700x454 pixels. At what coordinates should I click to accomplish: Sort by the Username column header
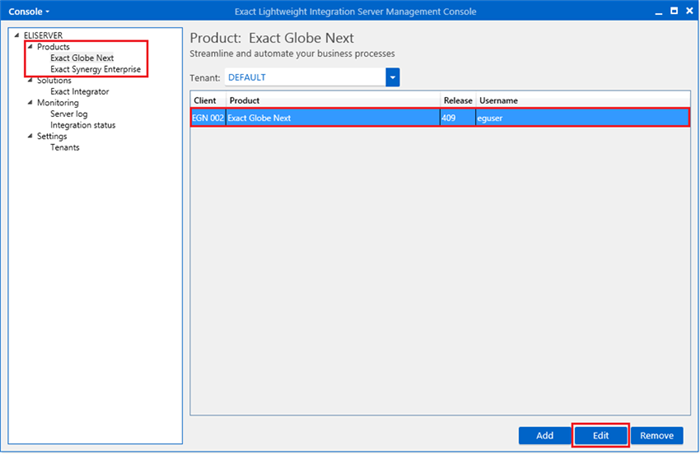(583, 100)
